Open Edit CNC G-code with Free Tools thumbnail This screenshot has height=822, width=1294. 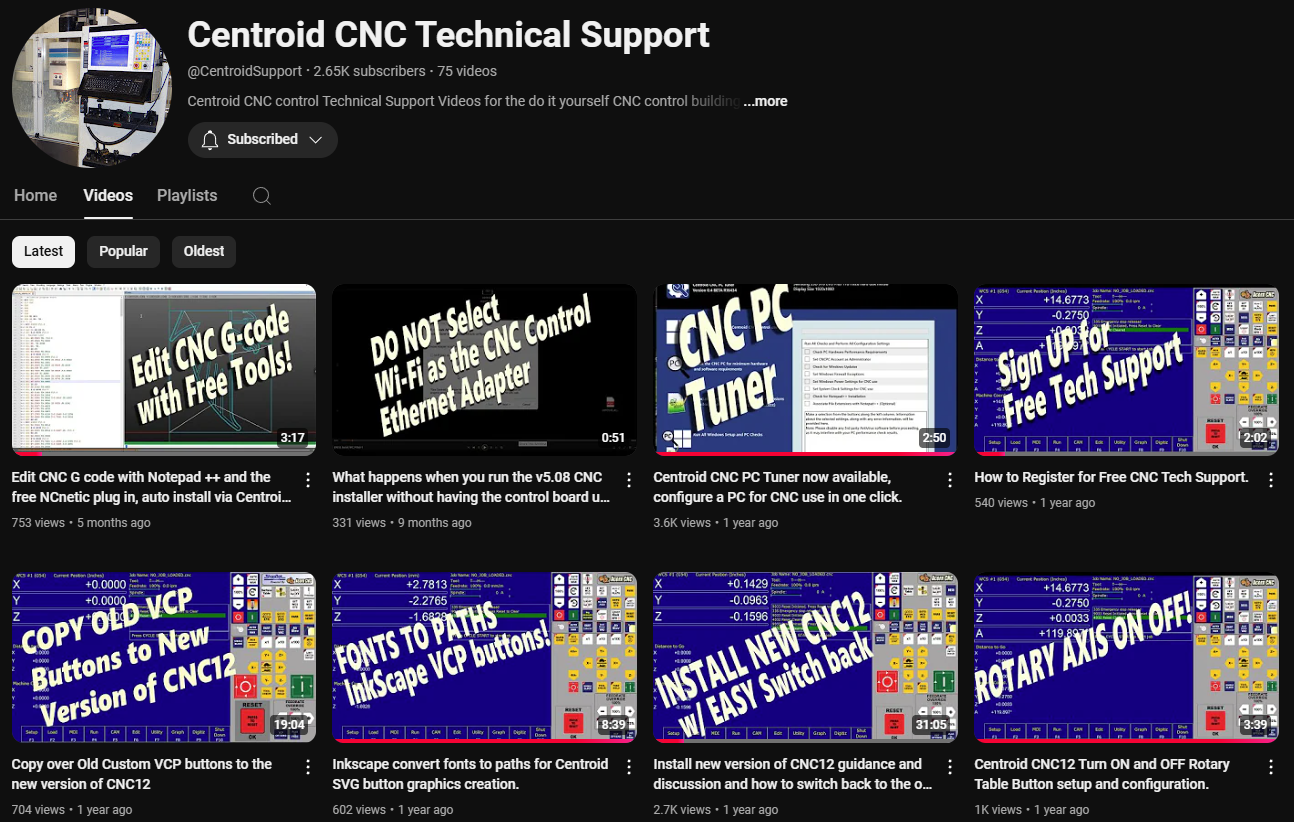coord(164,369)
